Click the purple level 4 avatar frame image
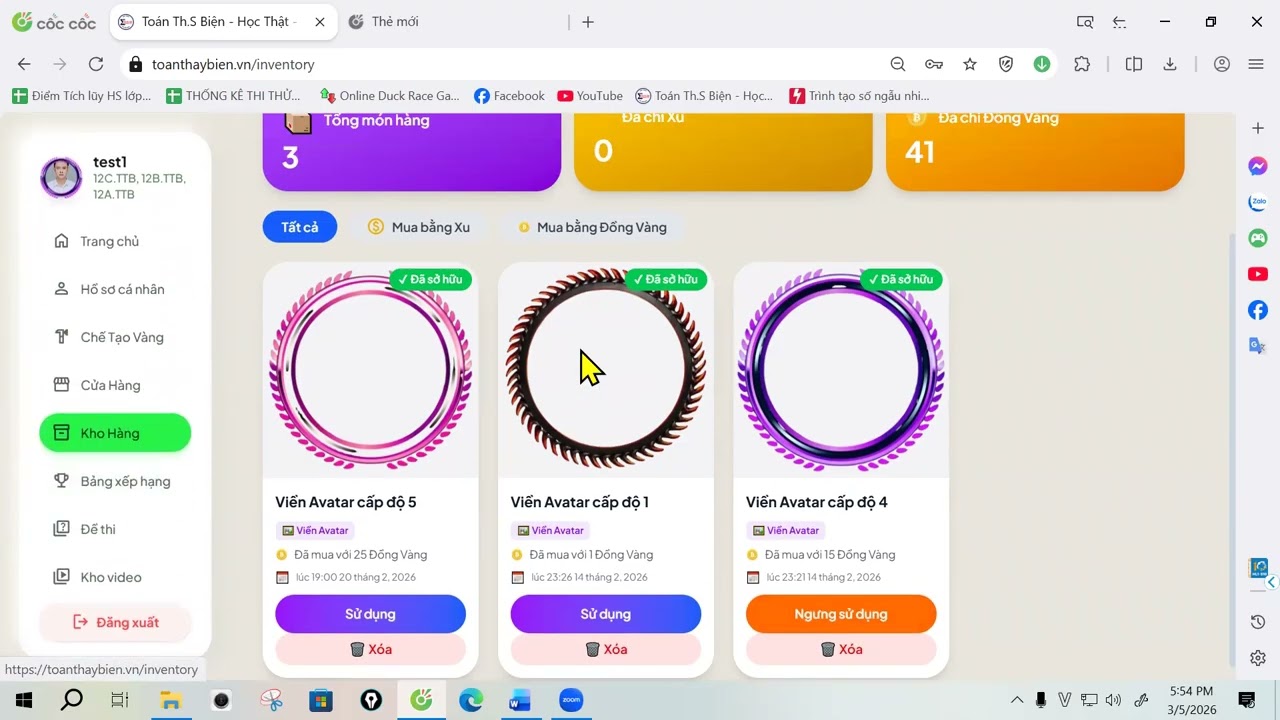The width and height of the screenshot is (1280, 720). [x=841, y=370]
